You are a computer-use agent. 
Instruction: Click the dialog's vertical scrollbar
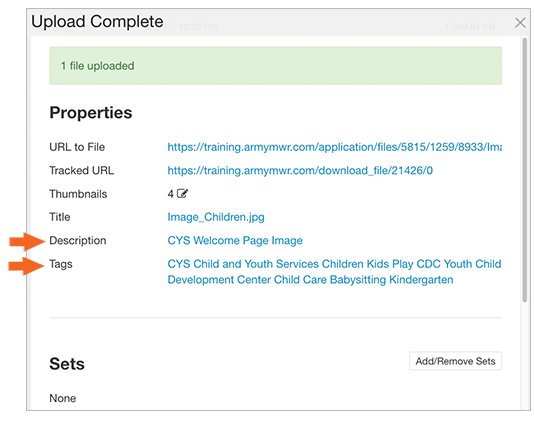[525, 170]
